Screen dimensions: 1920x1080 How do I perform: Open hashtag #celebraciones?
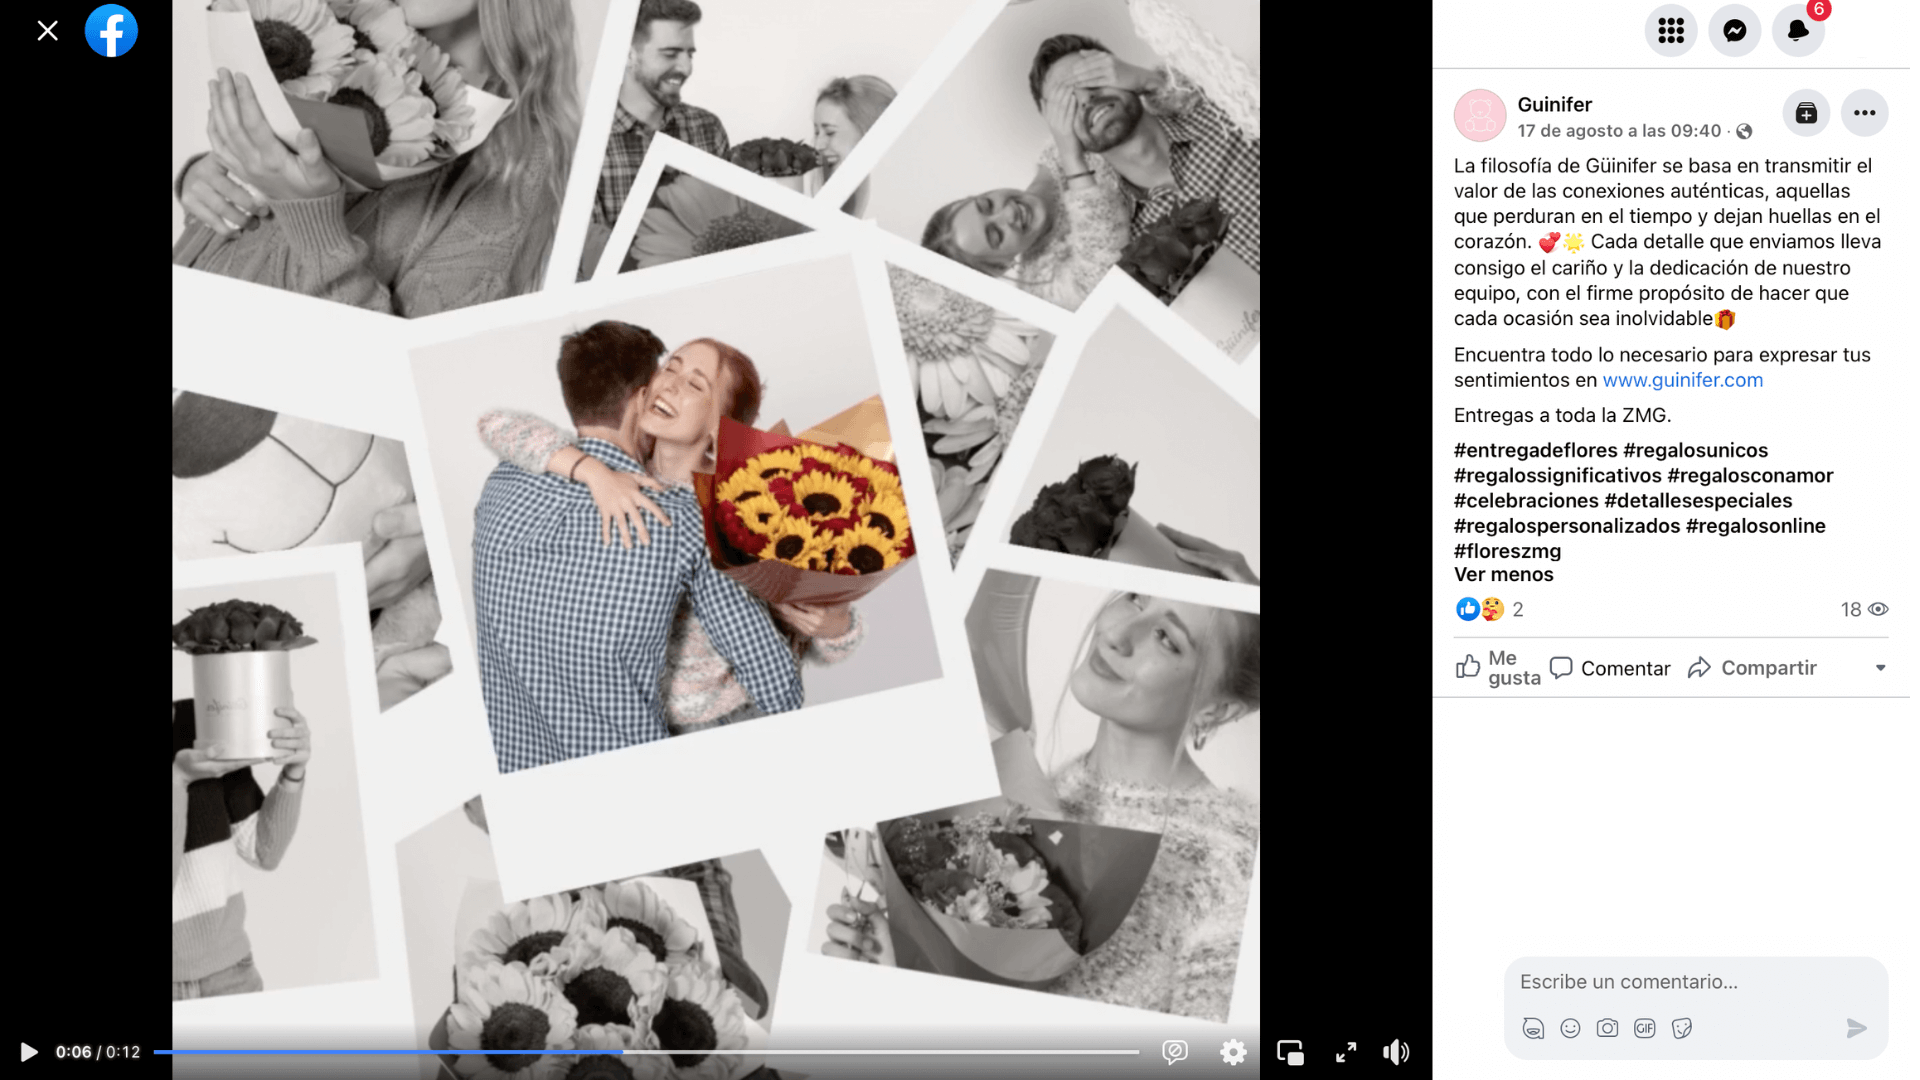coord(1526,500)
